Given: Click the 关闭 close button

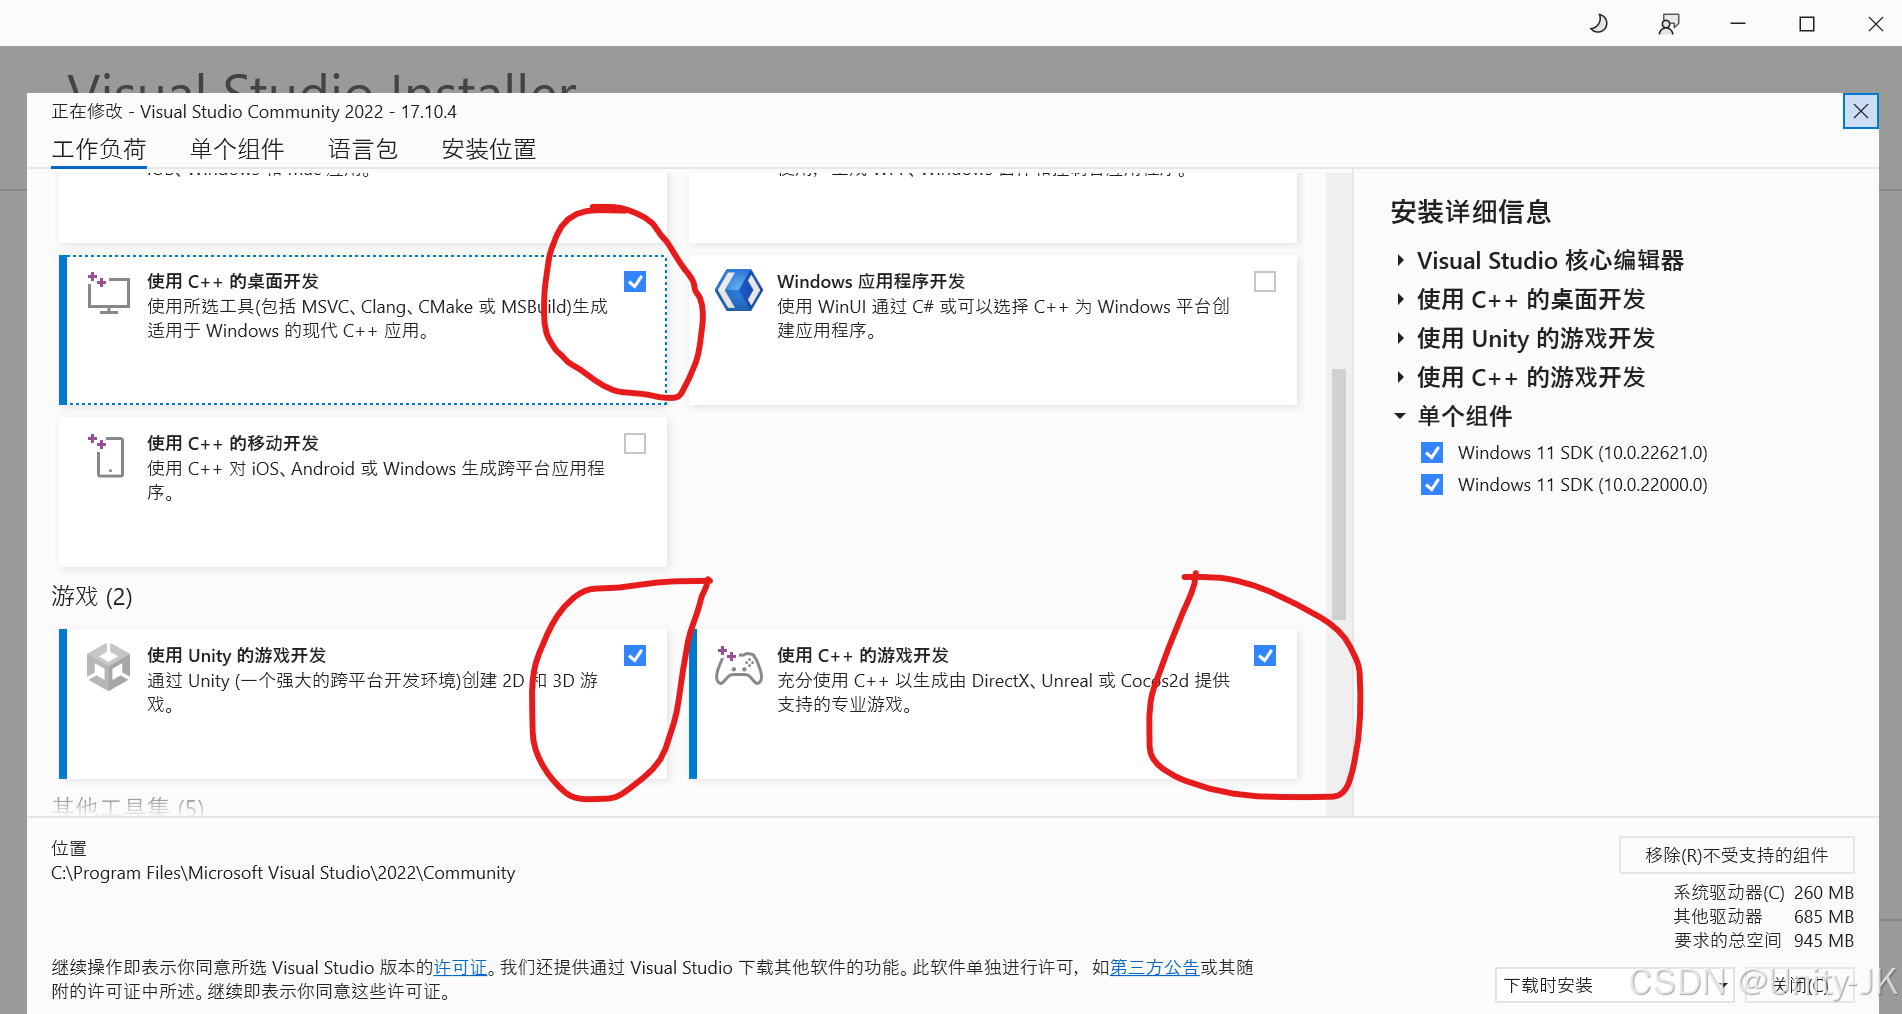Looking at the screenshot, I should coord(1799,985).
